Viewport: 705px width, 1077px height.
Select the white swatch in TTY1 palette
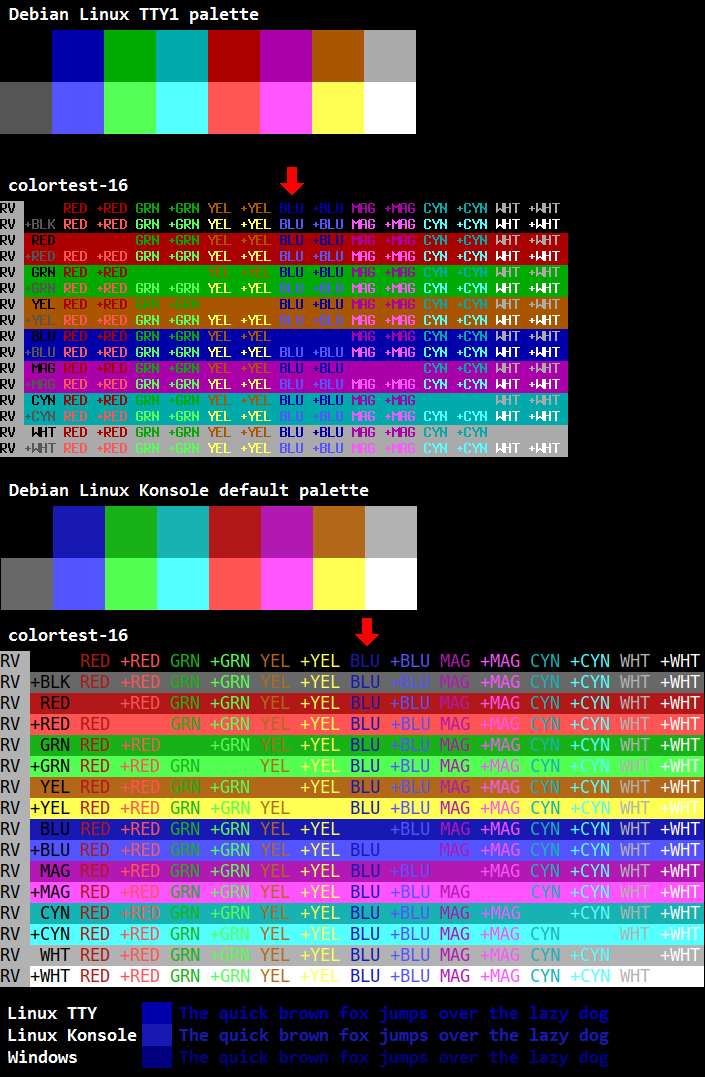[x=390, y=108]
